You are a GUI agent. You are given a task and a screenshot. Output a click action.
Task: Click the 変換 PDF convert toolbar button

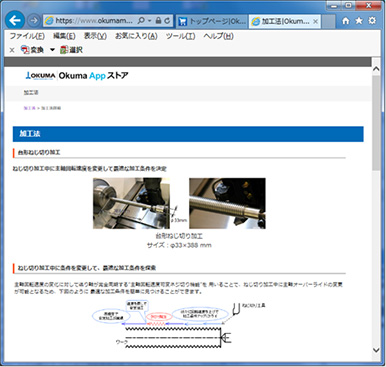[x=32, y=50]
